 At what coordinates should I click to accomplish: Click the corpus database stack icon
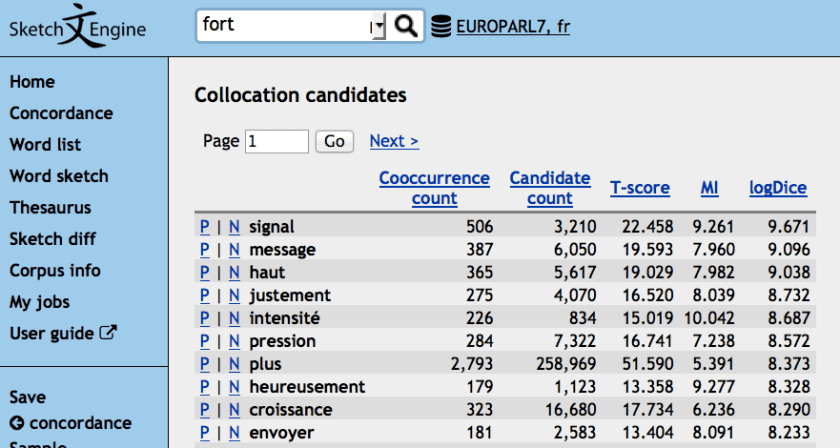point(441,27)
